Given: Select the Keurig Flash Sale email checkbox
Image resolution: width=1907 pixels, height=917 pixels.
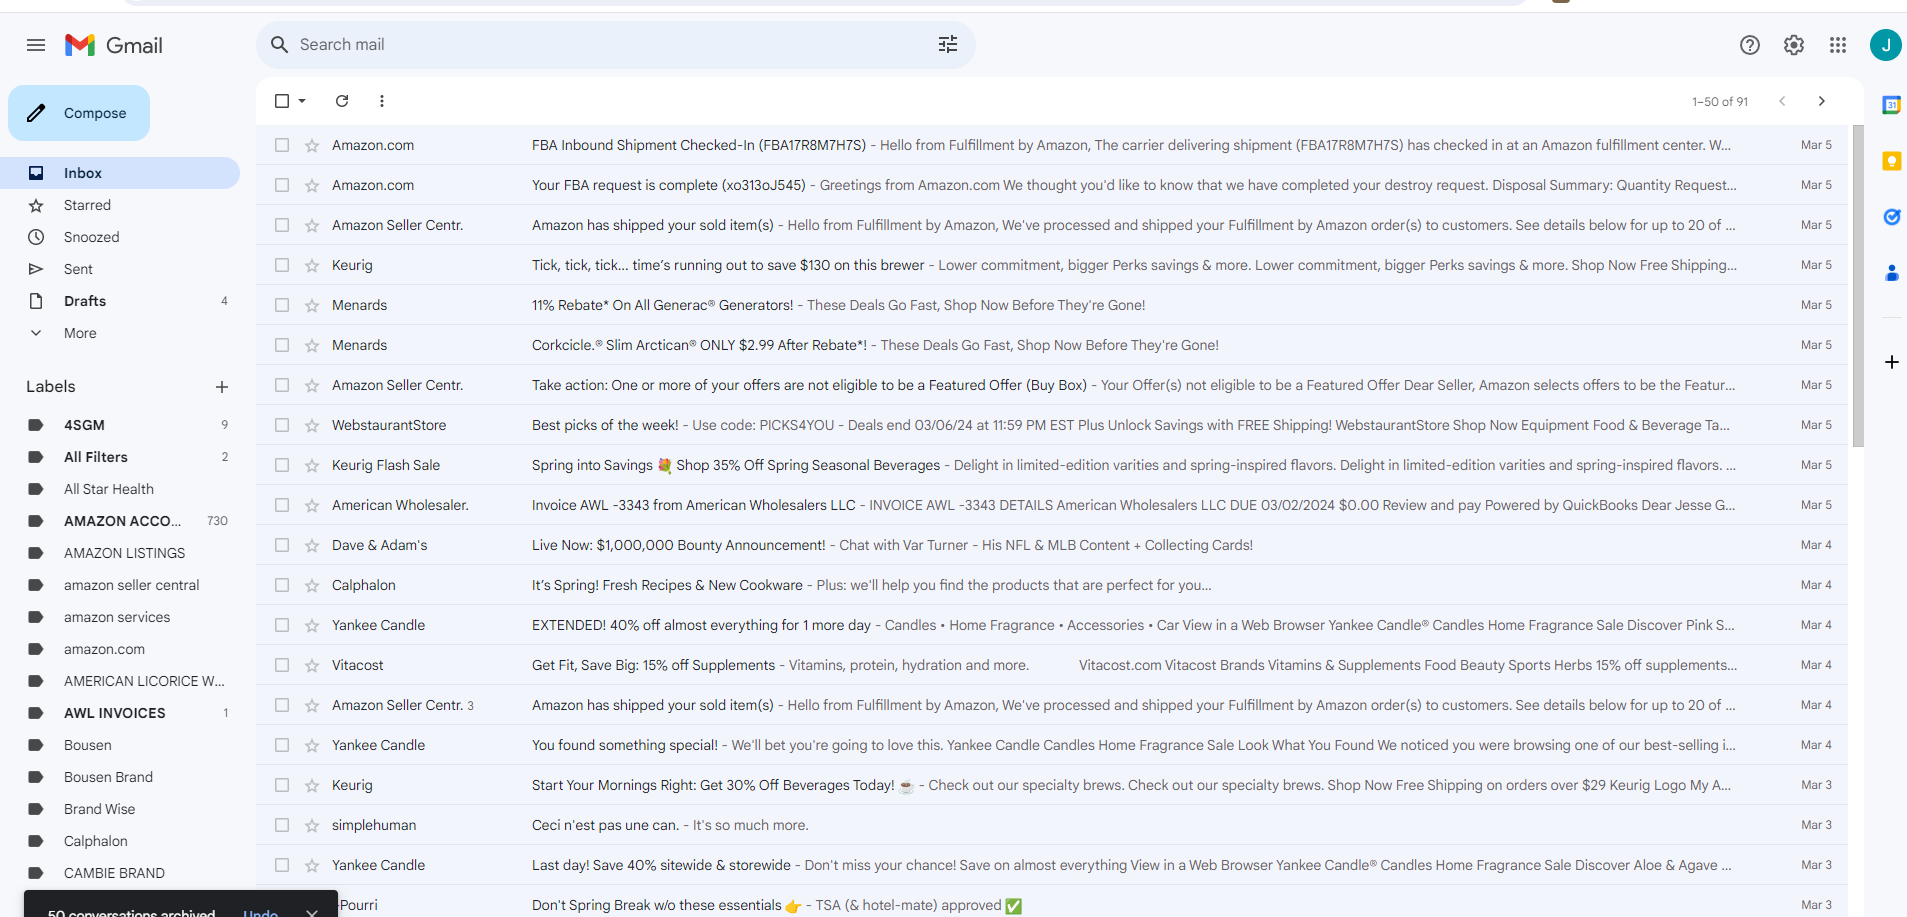Looking at the screenshot, I should pyautogui.click(x=282, y=465).
